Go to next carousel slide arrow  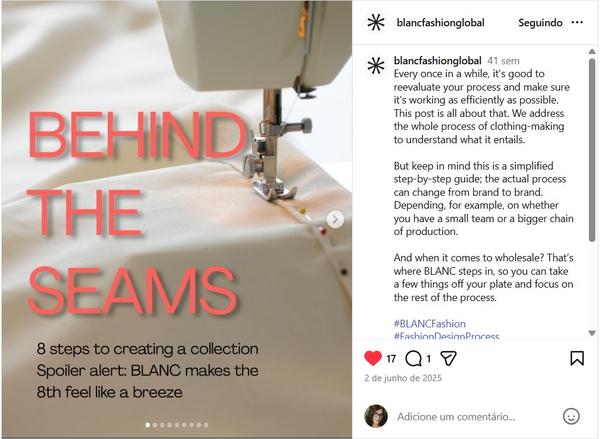pyautogui.click(x=335, y=219)
